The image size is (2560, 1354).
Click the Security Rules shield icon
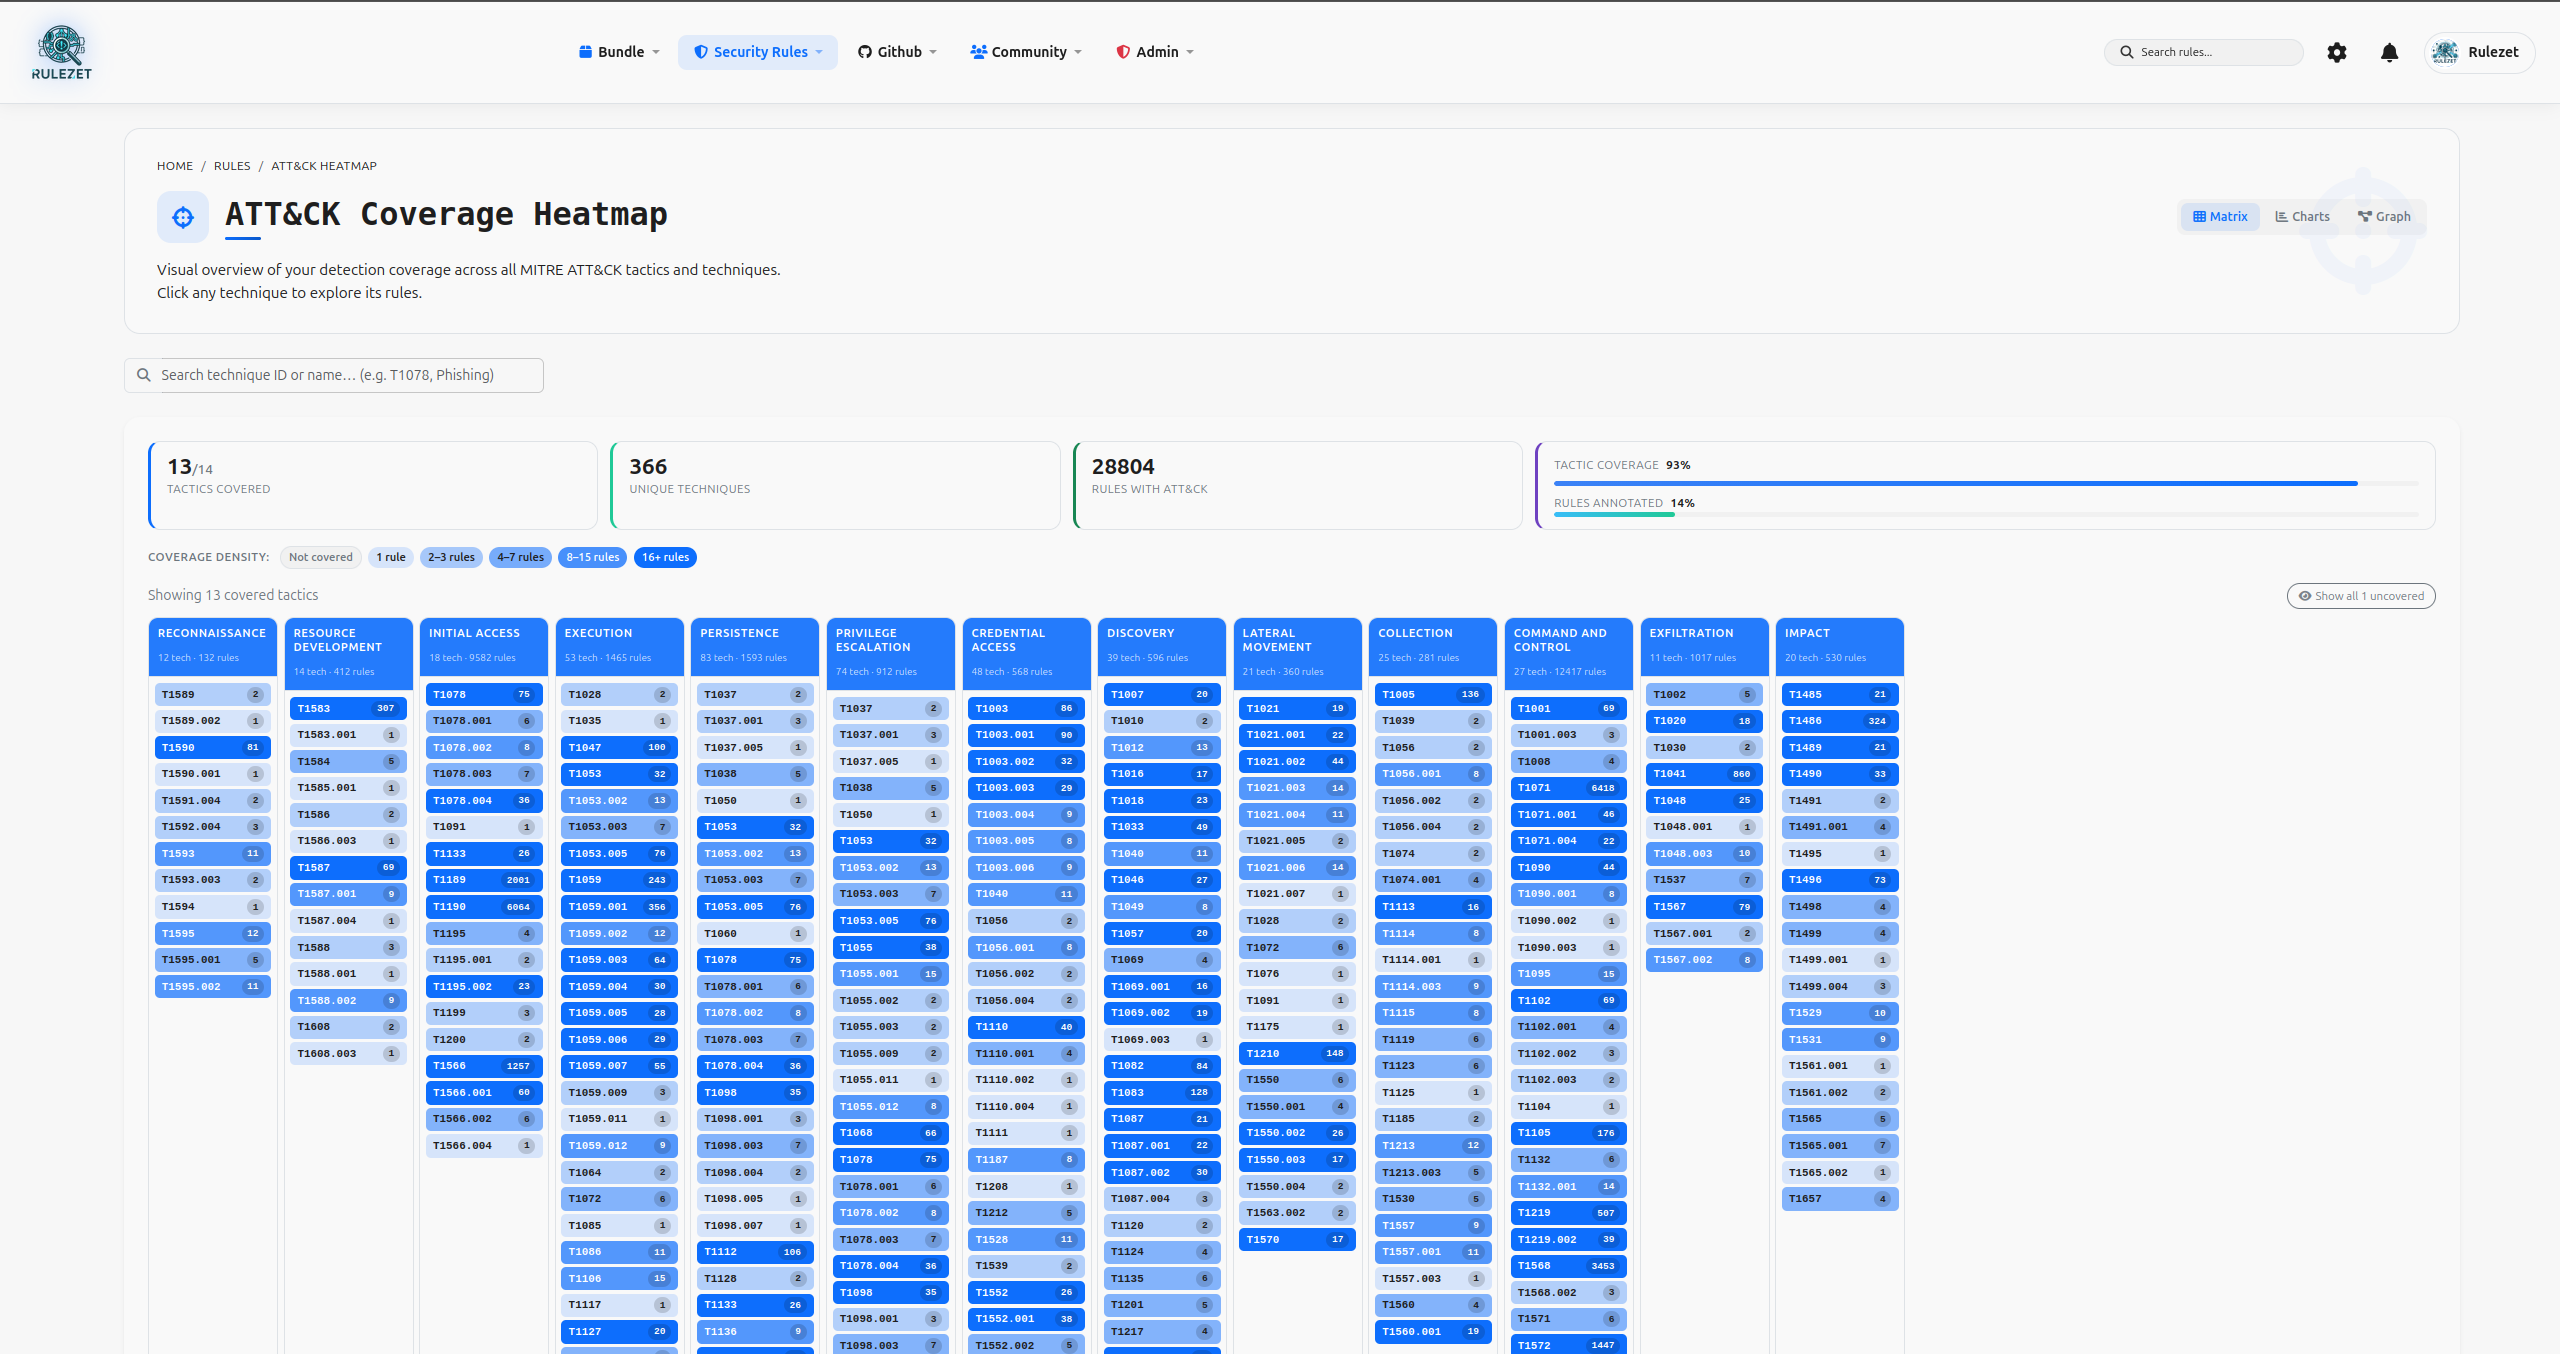701,52
